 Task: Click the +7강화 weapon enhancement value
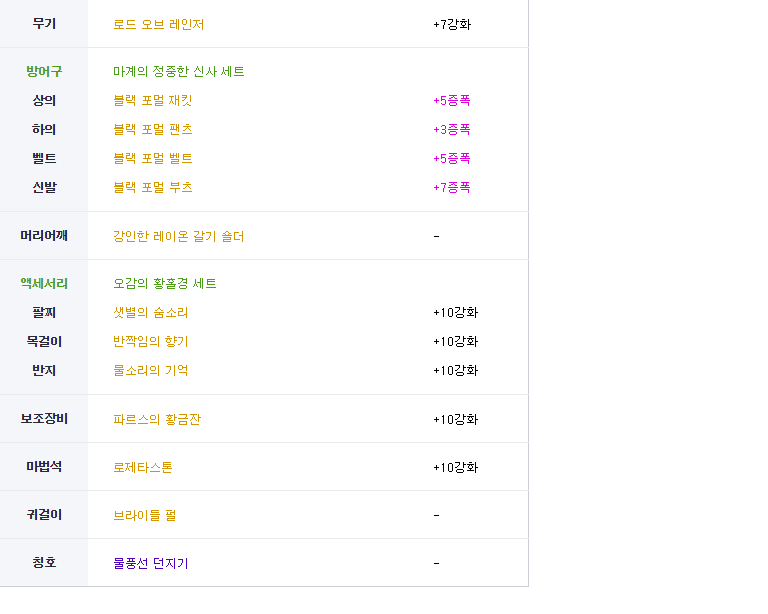pos(452,24)
